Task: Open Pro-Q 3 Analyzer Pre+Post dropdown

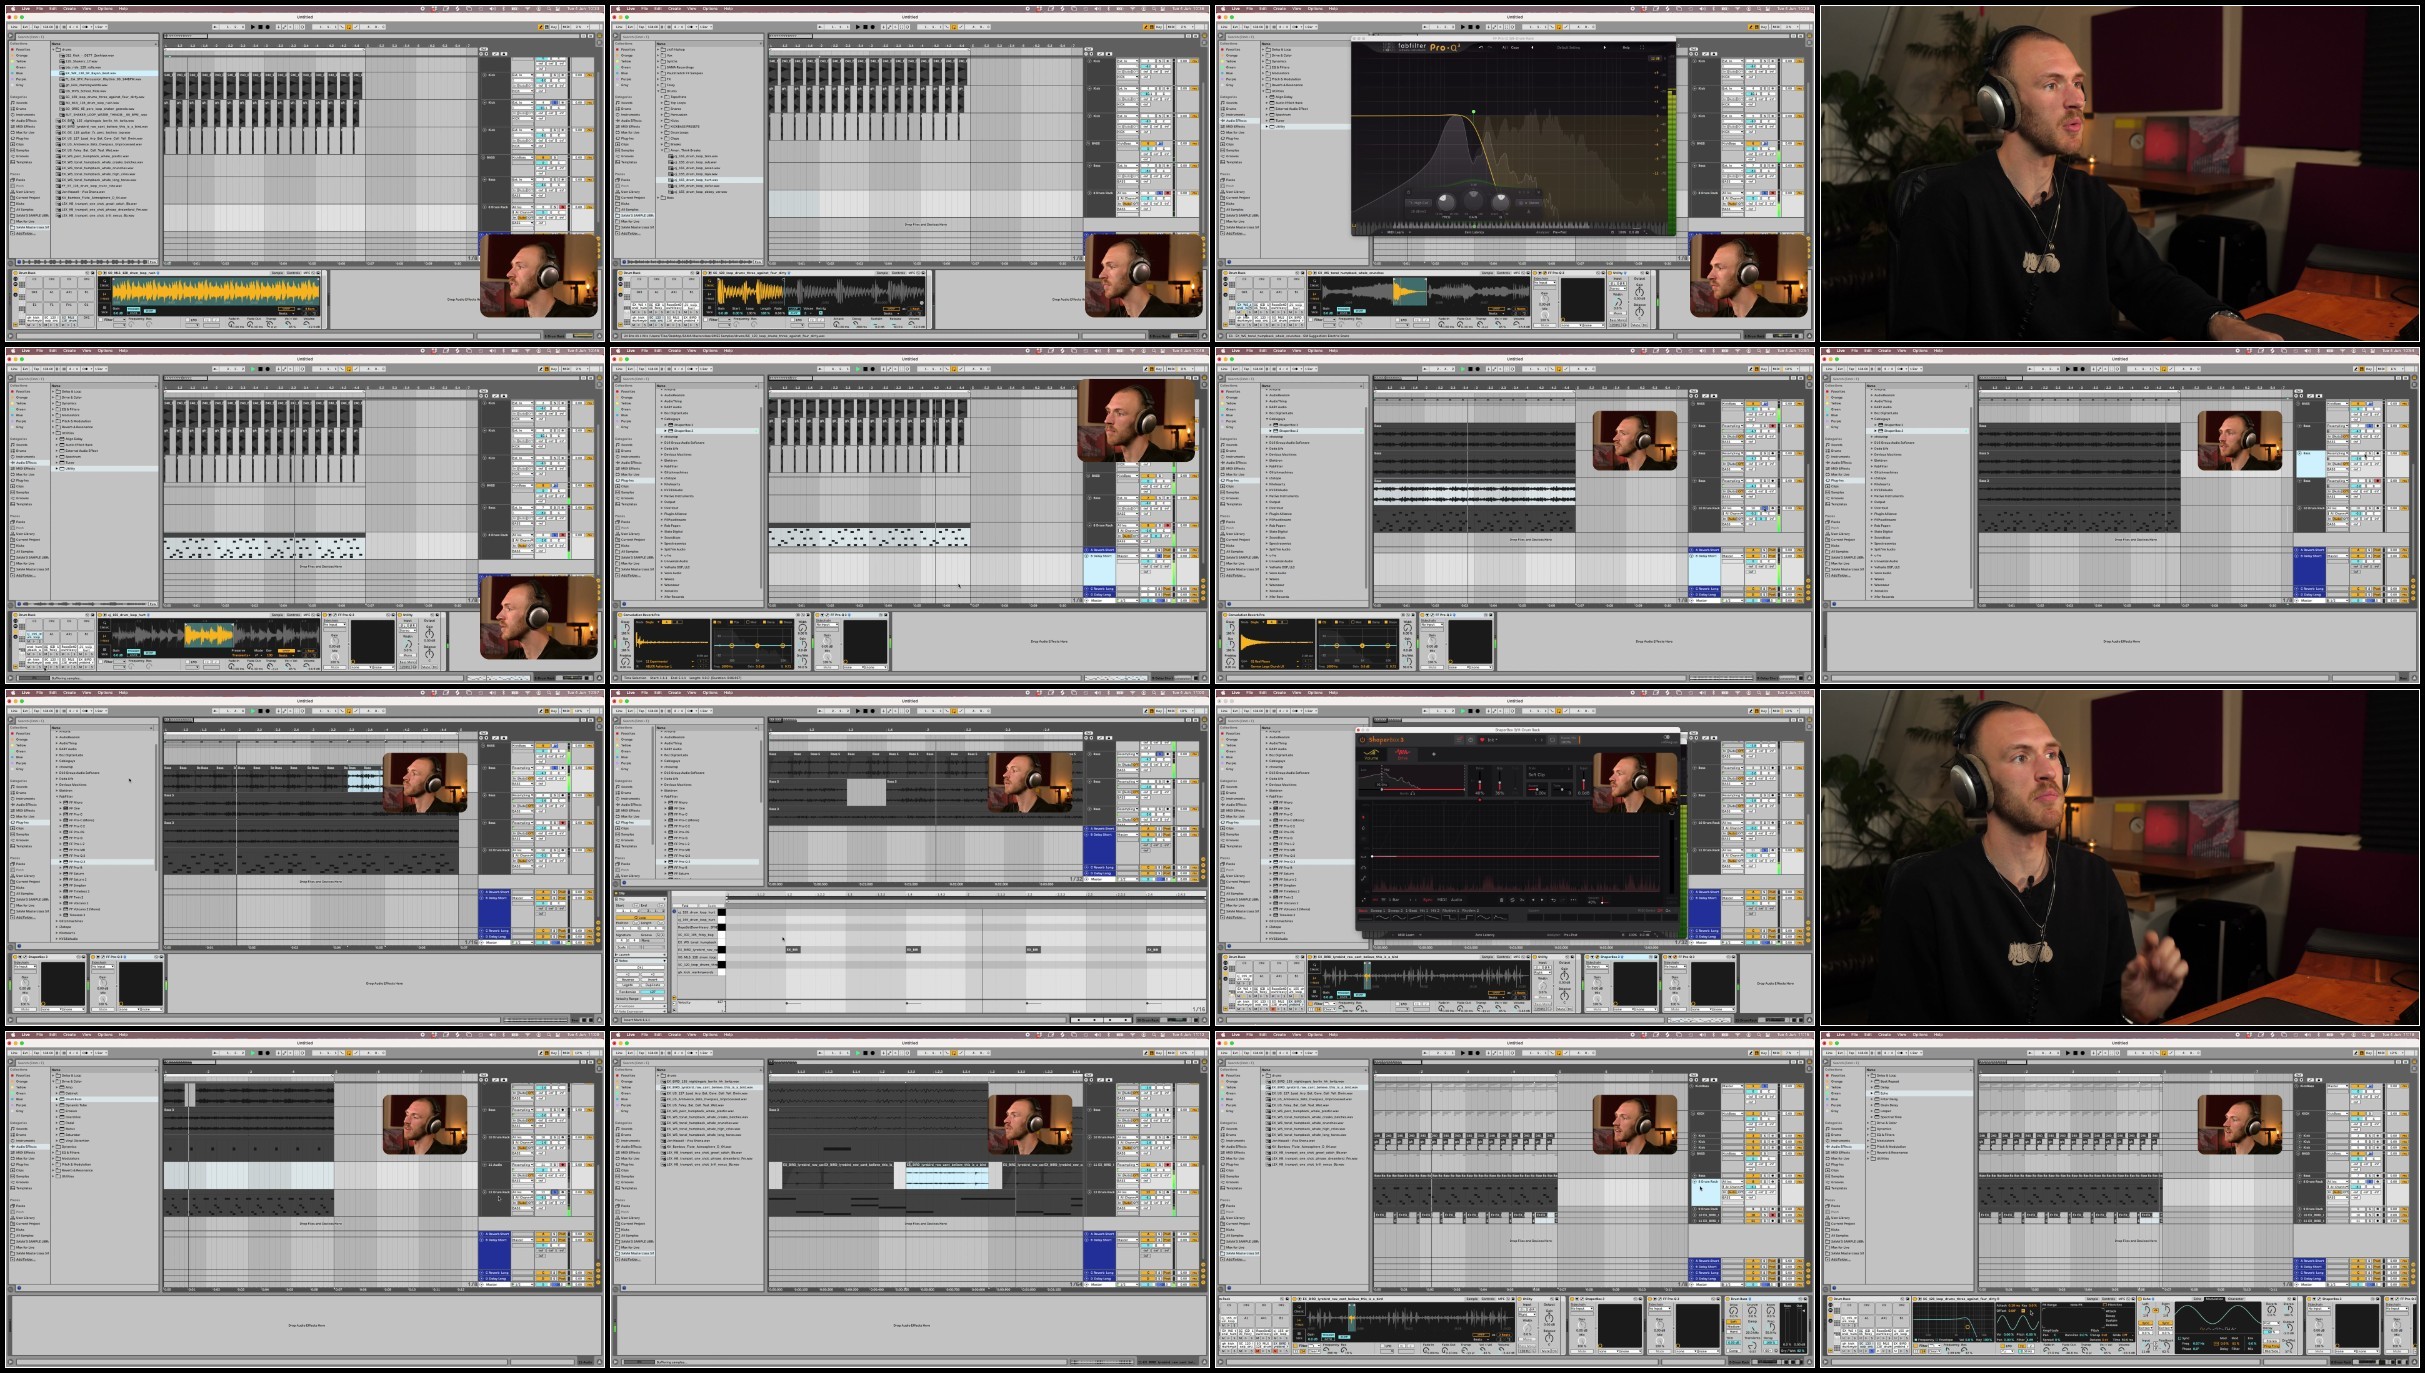Action: pyautogui.click(x=1559, y=232)
